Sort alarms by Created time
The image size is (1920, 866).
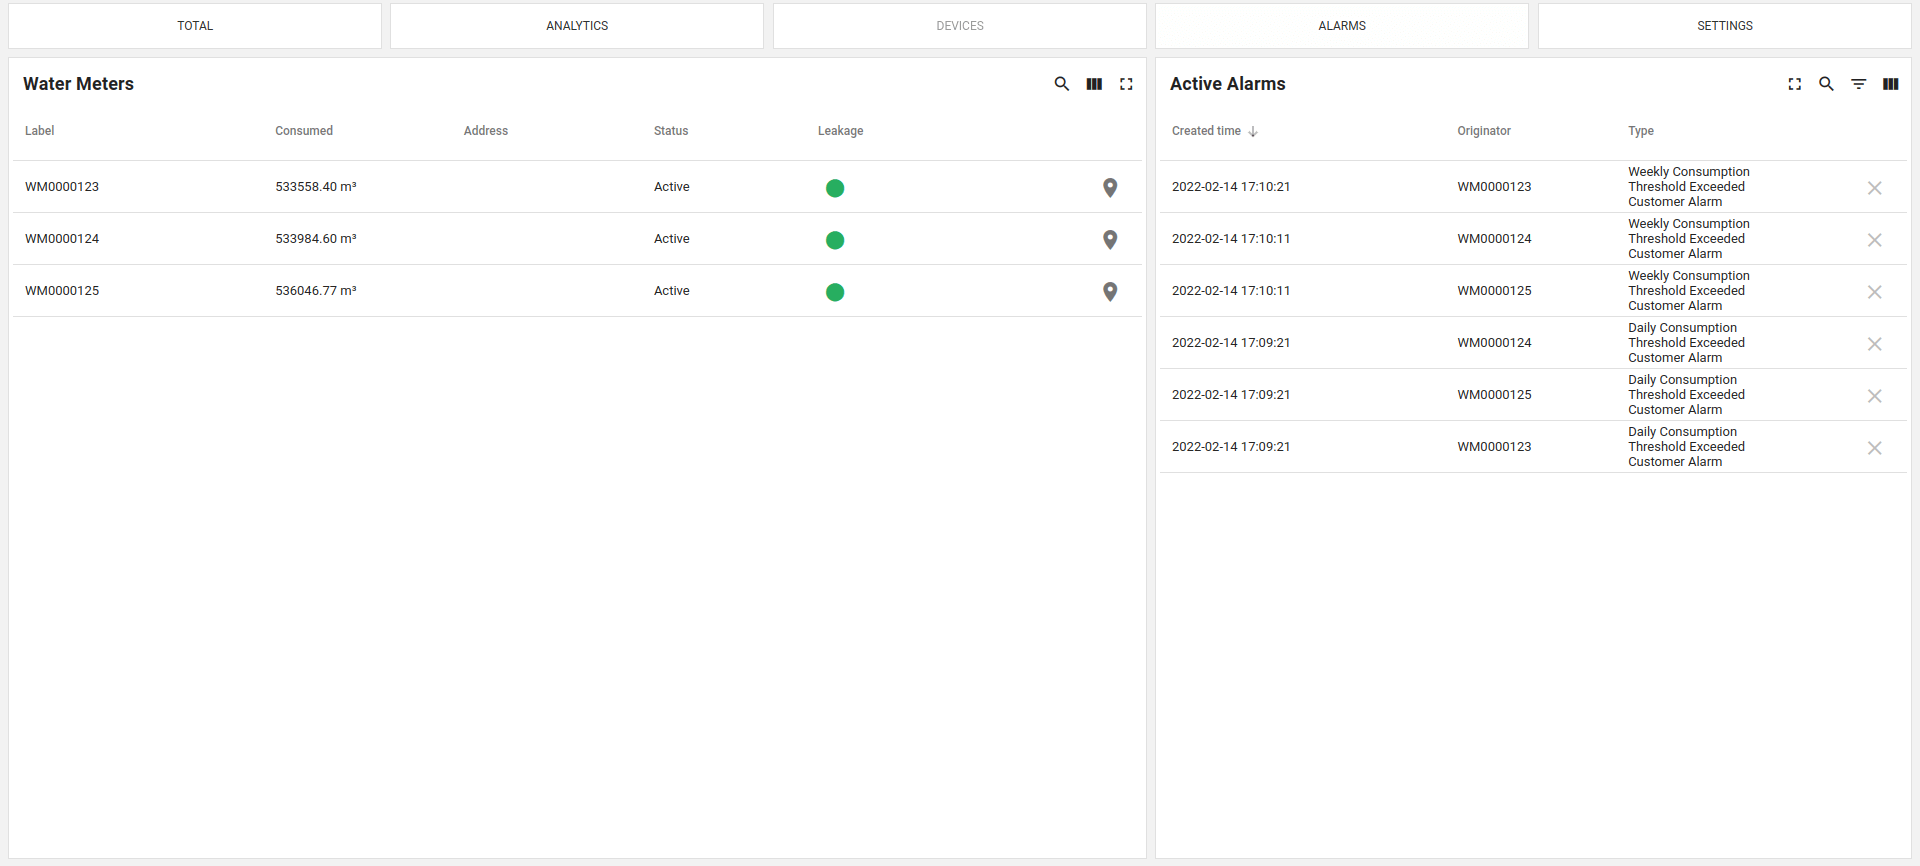click(1207, 131)
